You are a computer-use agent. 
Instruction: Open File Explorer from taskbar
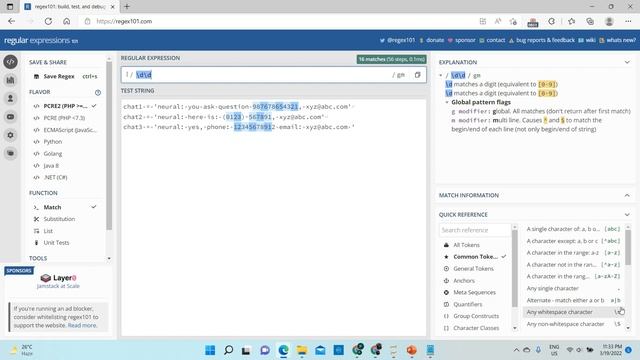click(x=302, y=350)
